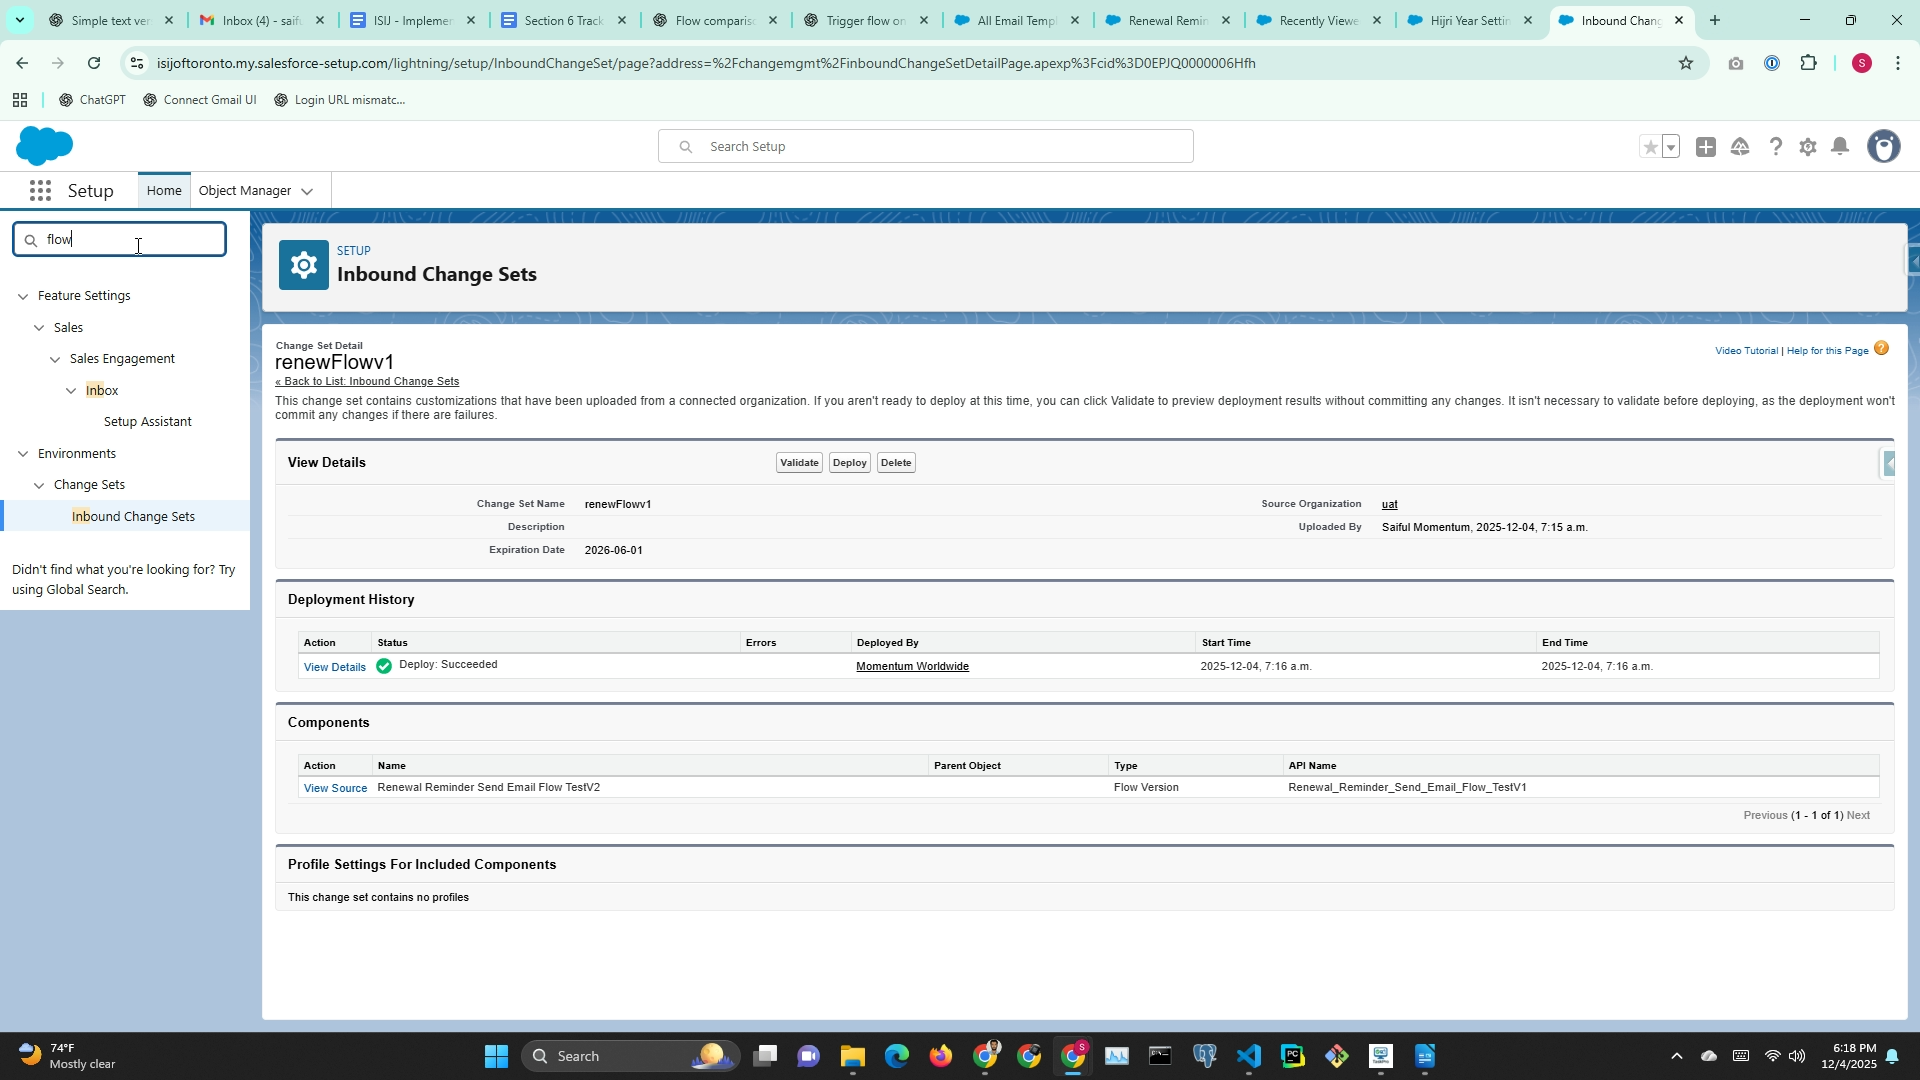Expand the Object Manager tab dropdown chevron
The height and width of the screenshot is (1080, 1920).
pyautogui.click(x=307, y=192)
